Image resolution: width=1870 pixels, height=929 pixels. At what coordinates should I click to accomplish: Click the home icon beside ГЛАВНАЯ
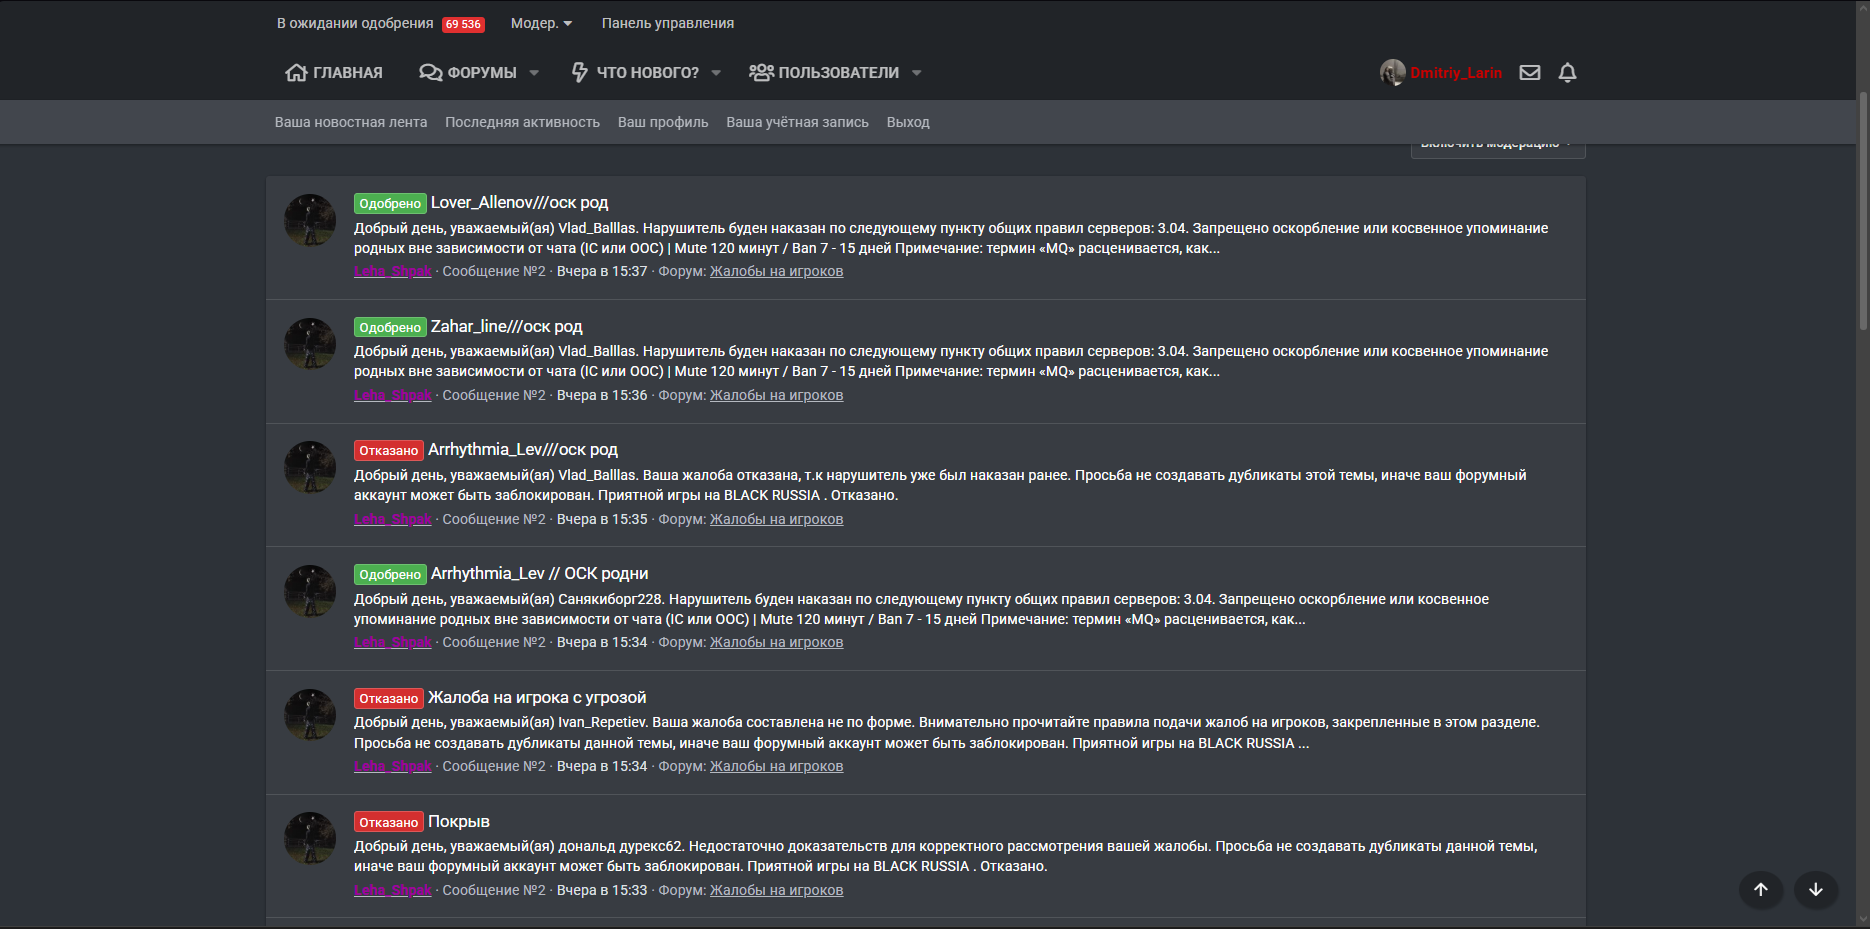[x=296, y=73]
